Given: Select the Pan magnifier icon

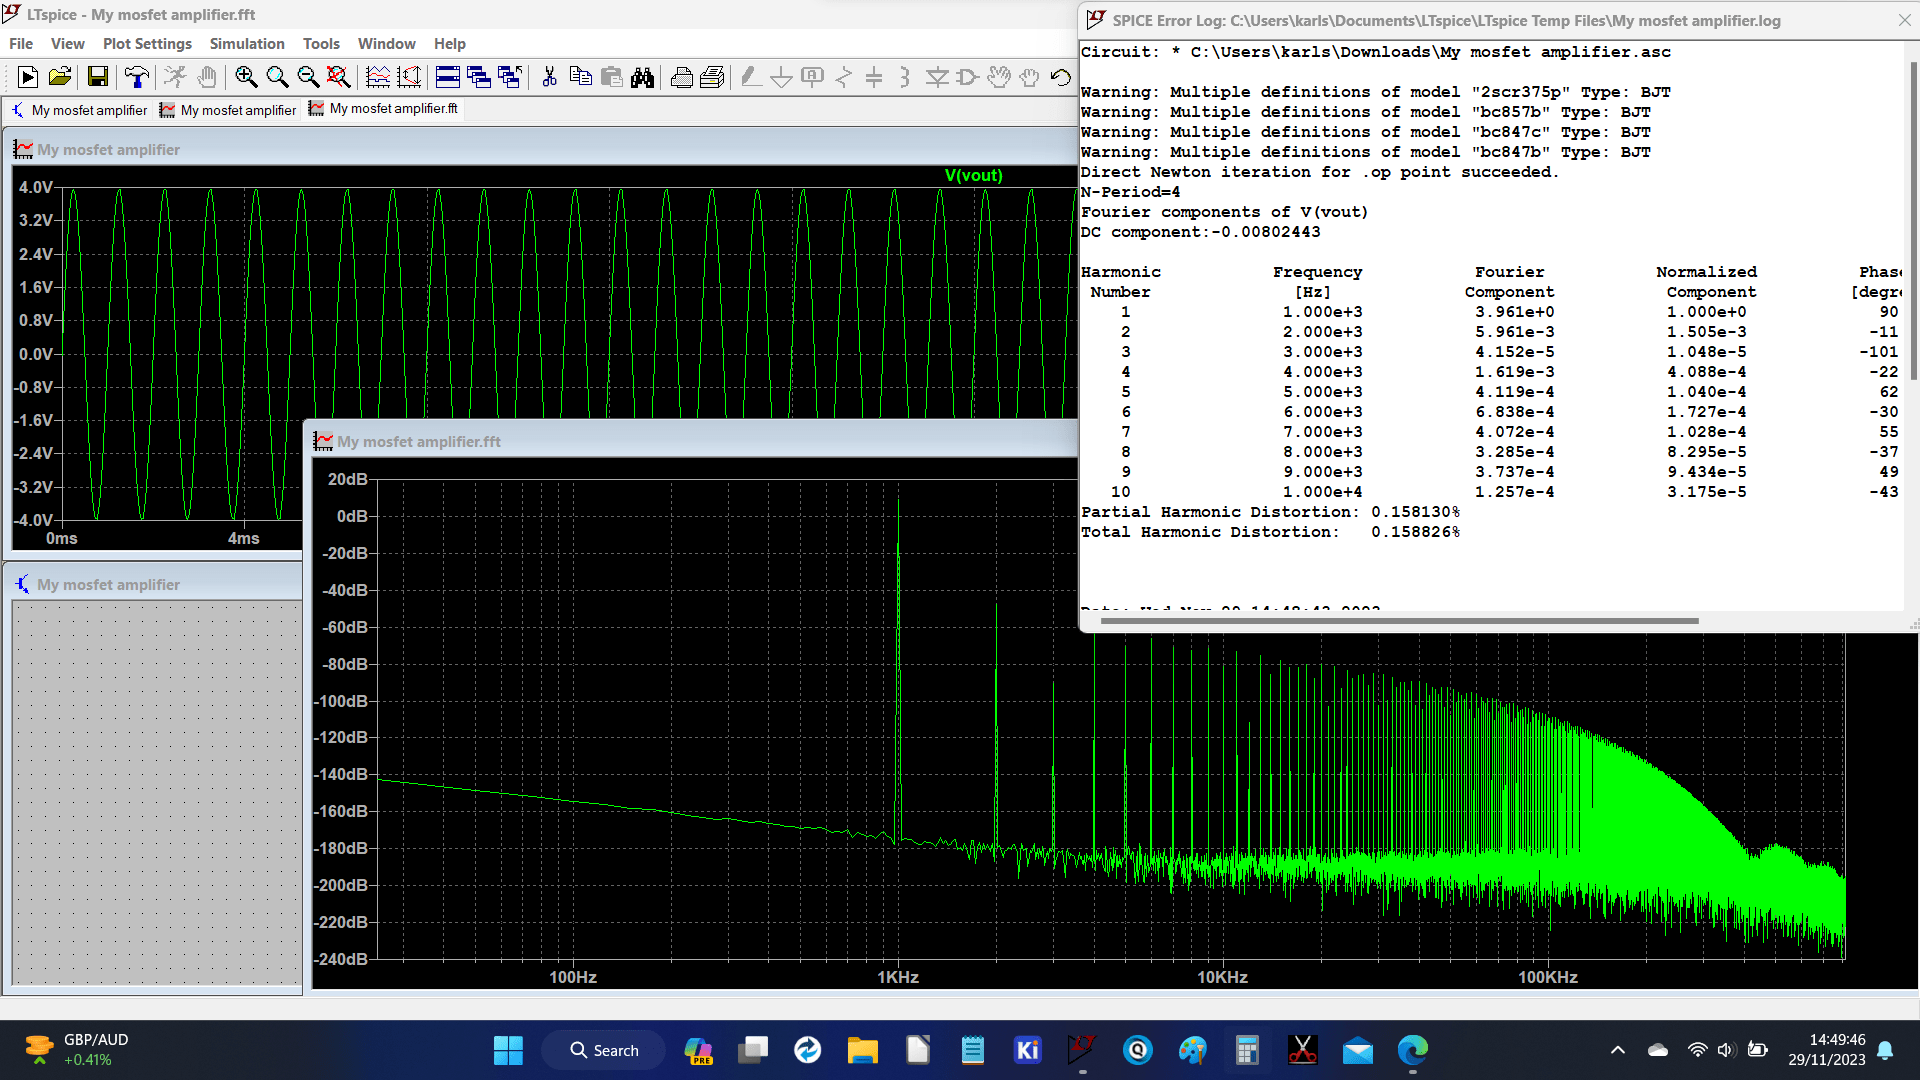Looking at the screenshot, I should pos(277,77).
